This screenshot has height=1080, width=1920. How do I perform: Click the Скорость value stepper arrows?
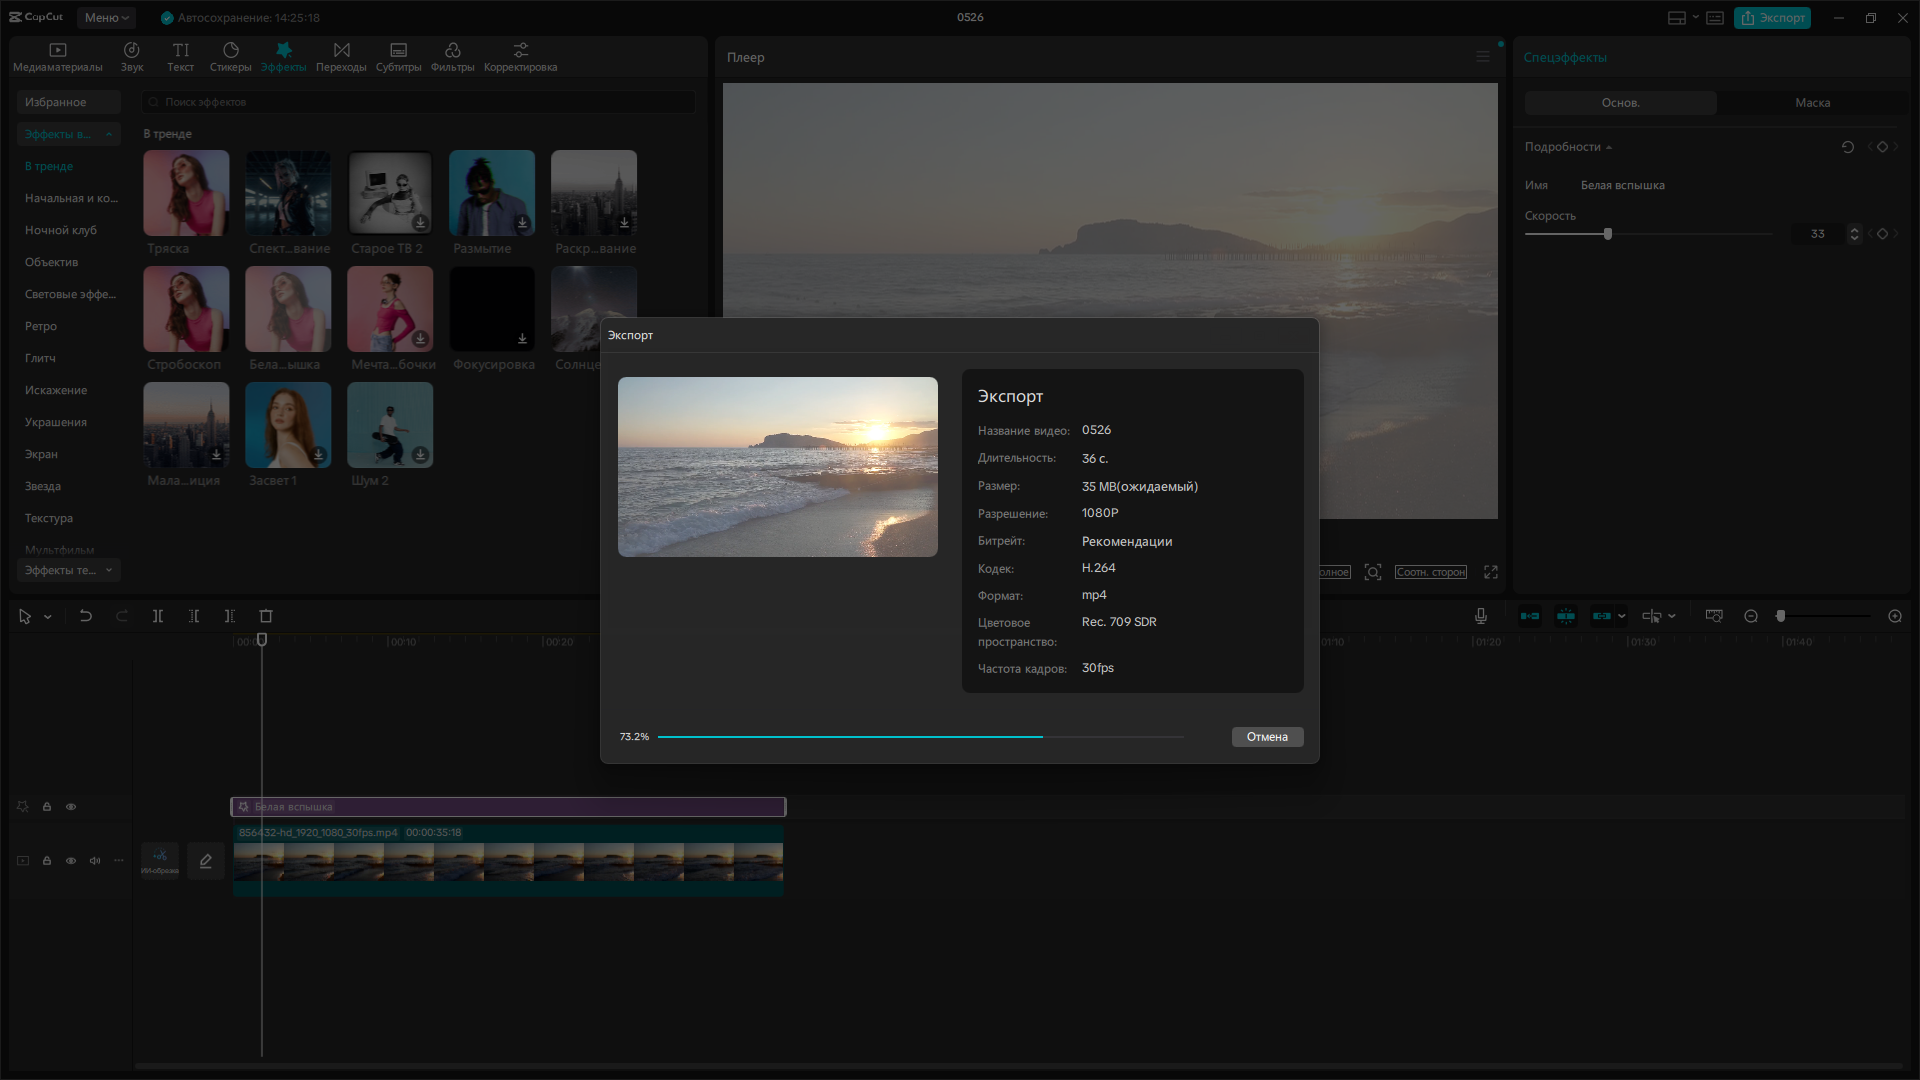[x=1855, y=234]
